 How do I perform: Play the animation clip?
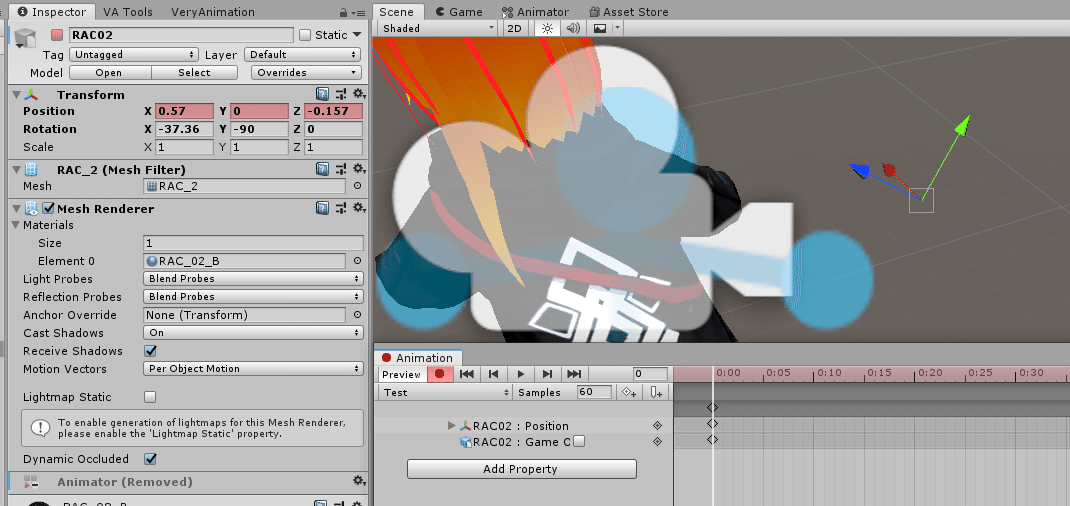[521, 374]
